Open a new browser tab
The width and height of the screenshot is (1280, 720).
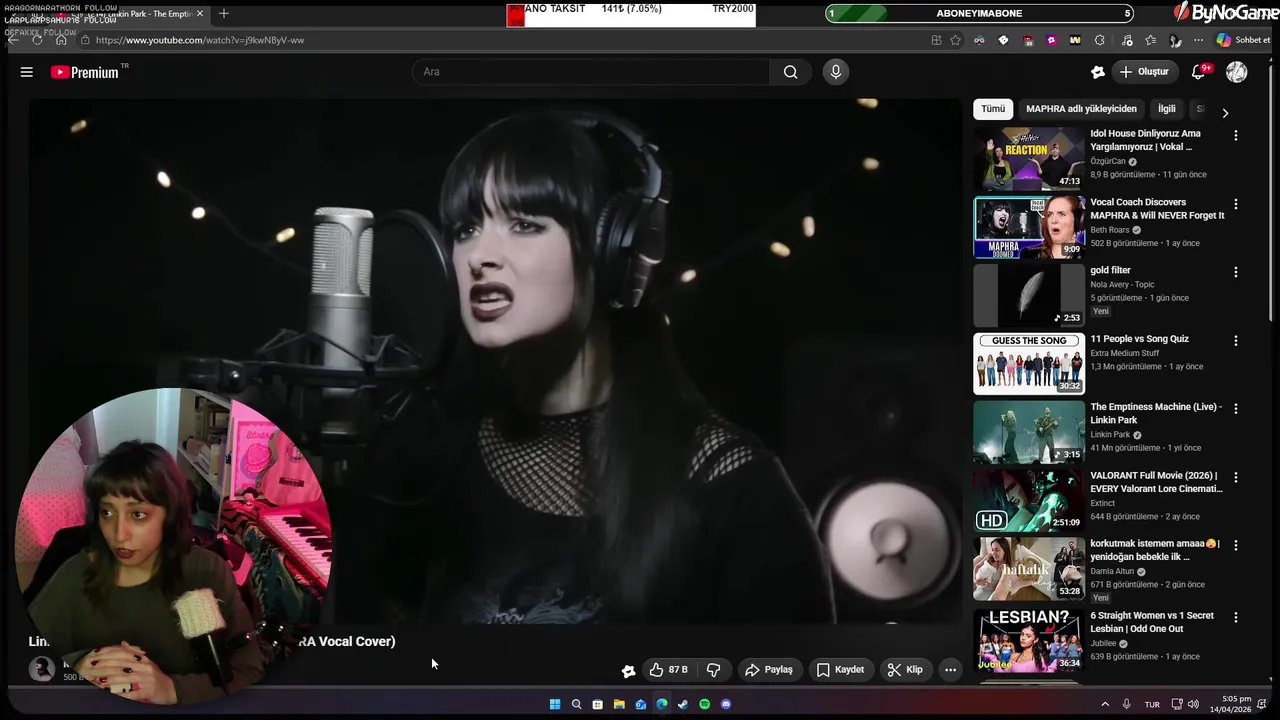[224, 14]
